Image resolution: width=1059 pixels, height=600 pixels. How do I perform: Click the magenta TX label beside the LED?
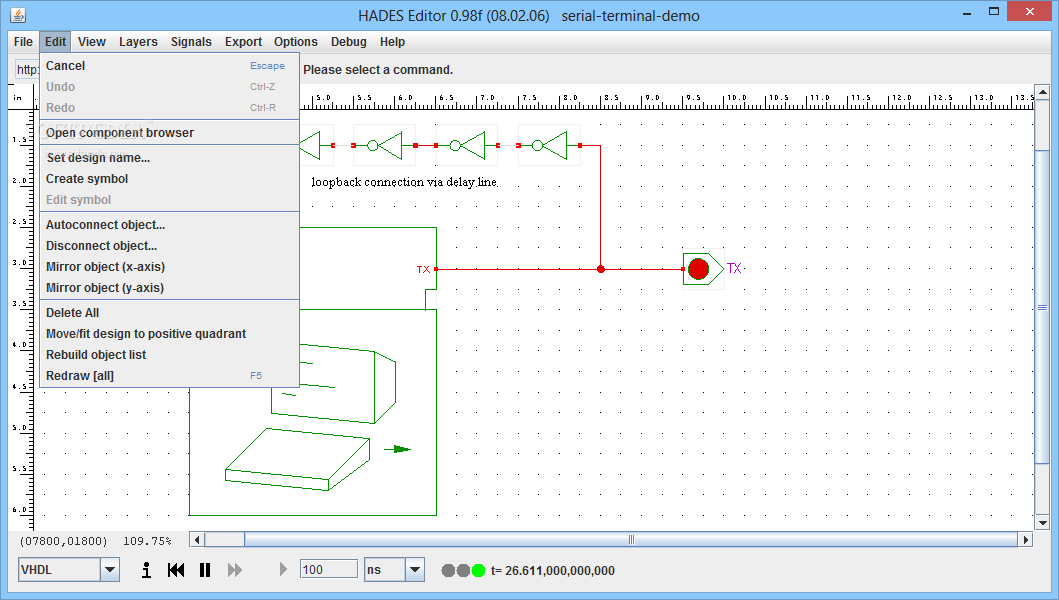point(734,268)
